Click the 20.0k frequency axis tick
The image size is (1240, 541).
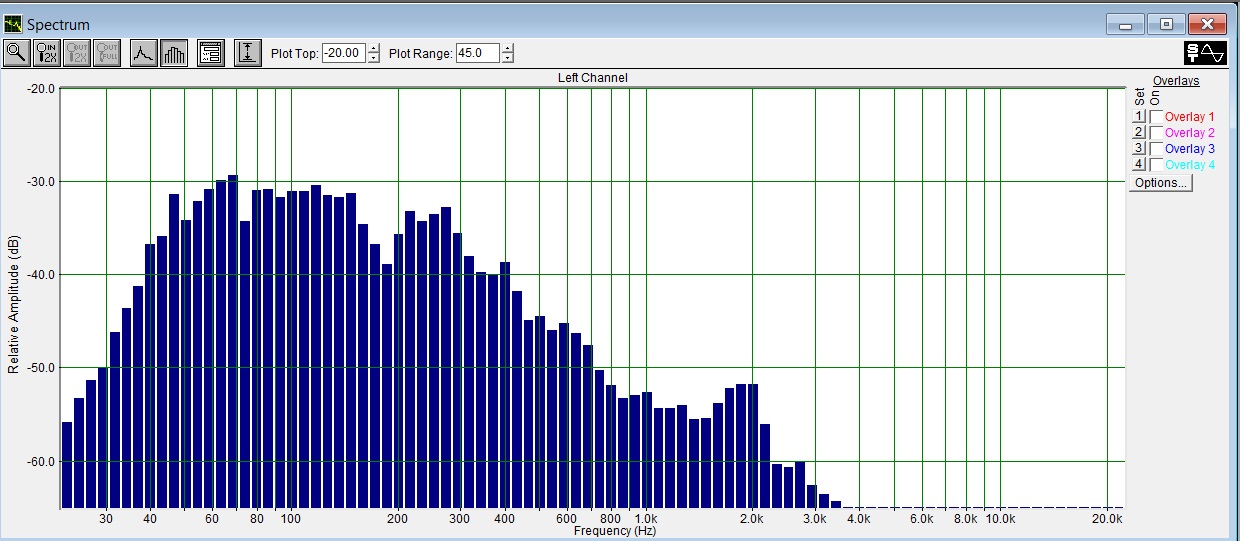tap(1106, 520)
